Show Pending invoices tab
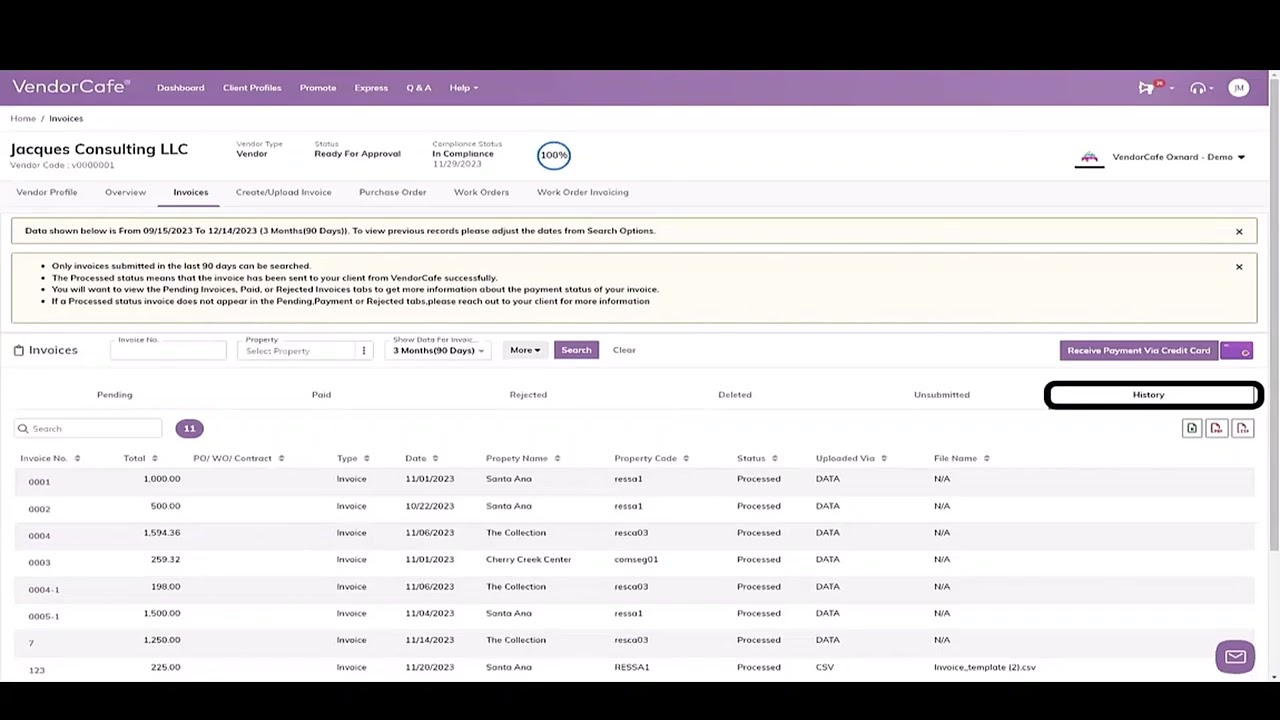 [114, 395]
